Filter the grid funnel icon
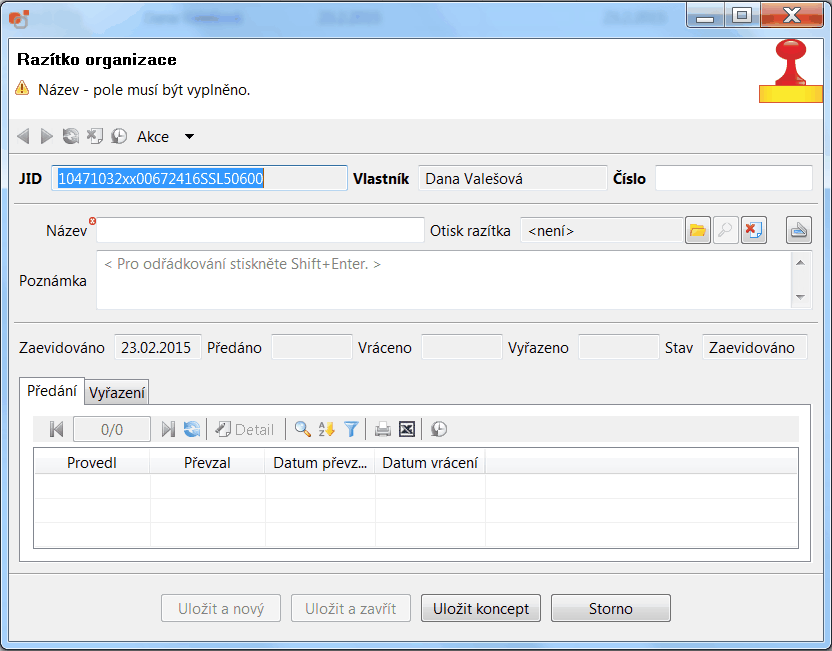The image size is (832, 651). [351, 429]
